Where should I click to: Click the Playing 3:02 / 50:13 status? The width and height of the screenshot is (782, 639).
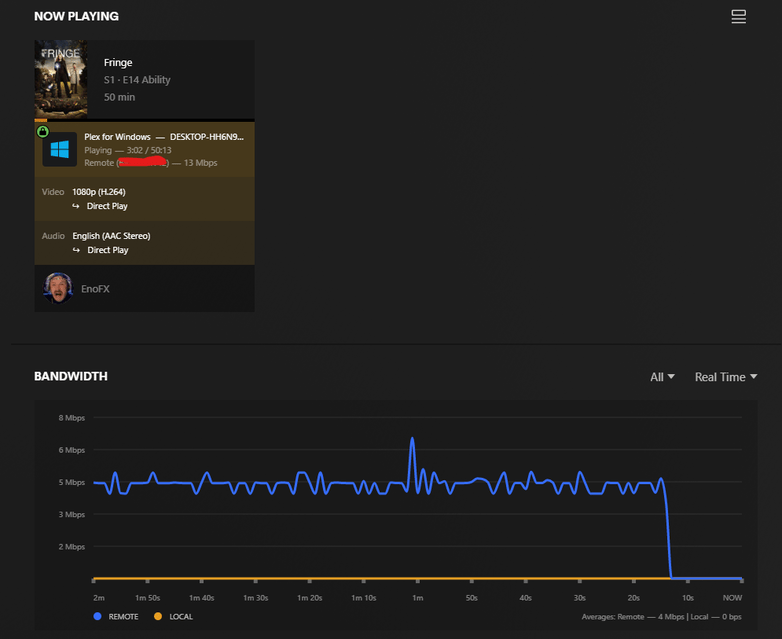click(128, 150)
